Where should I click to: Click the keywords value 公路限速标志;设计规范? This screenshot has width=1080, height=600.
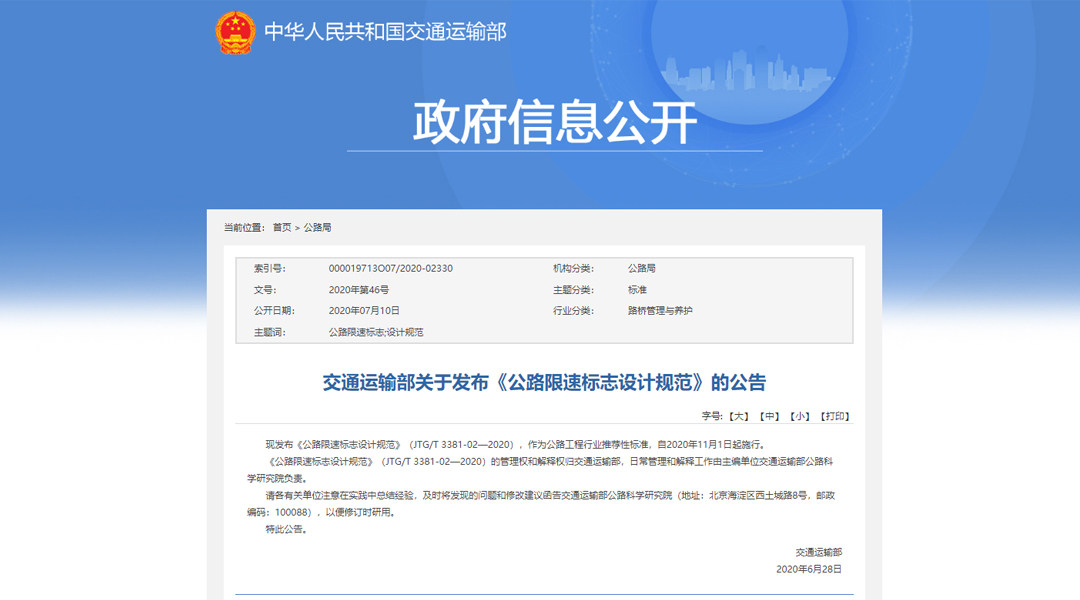[376, 332]
